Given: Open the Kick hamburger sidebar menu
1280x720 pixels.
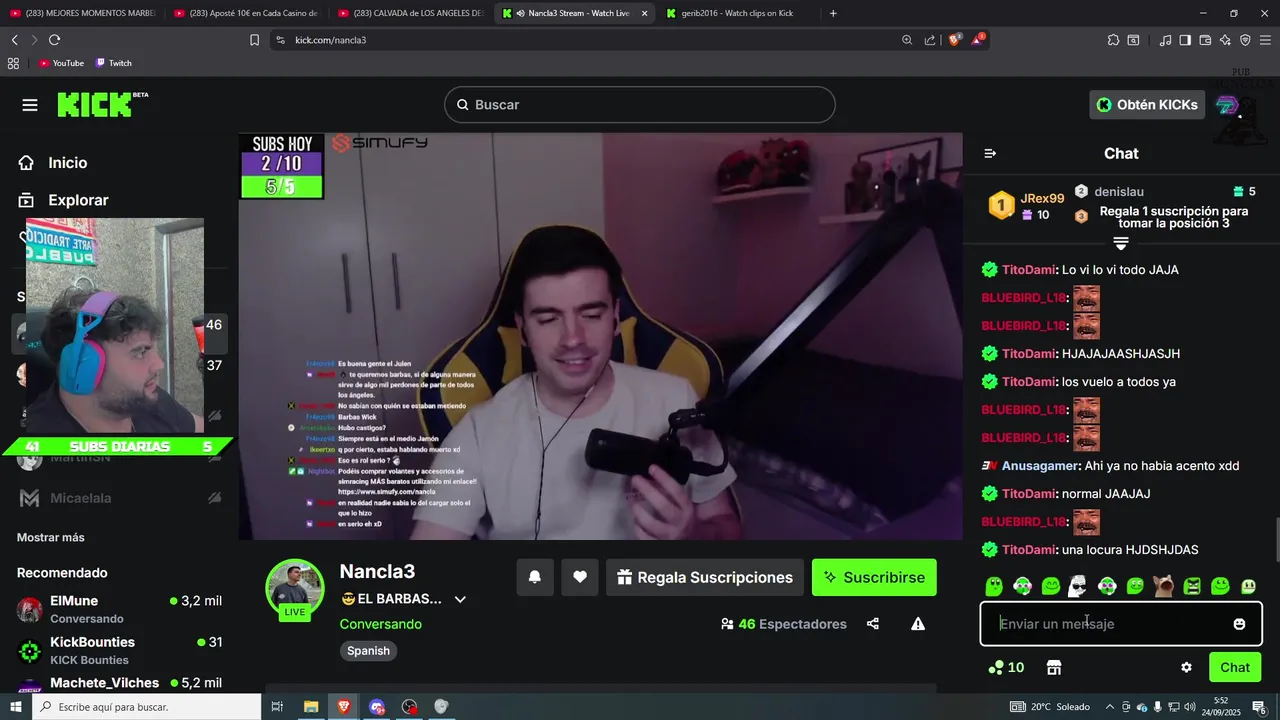Looking at the screenshot, I should coord(30,105).
